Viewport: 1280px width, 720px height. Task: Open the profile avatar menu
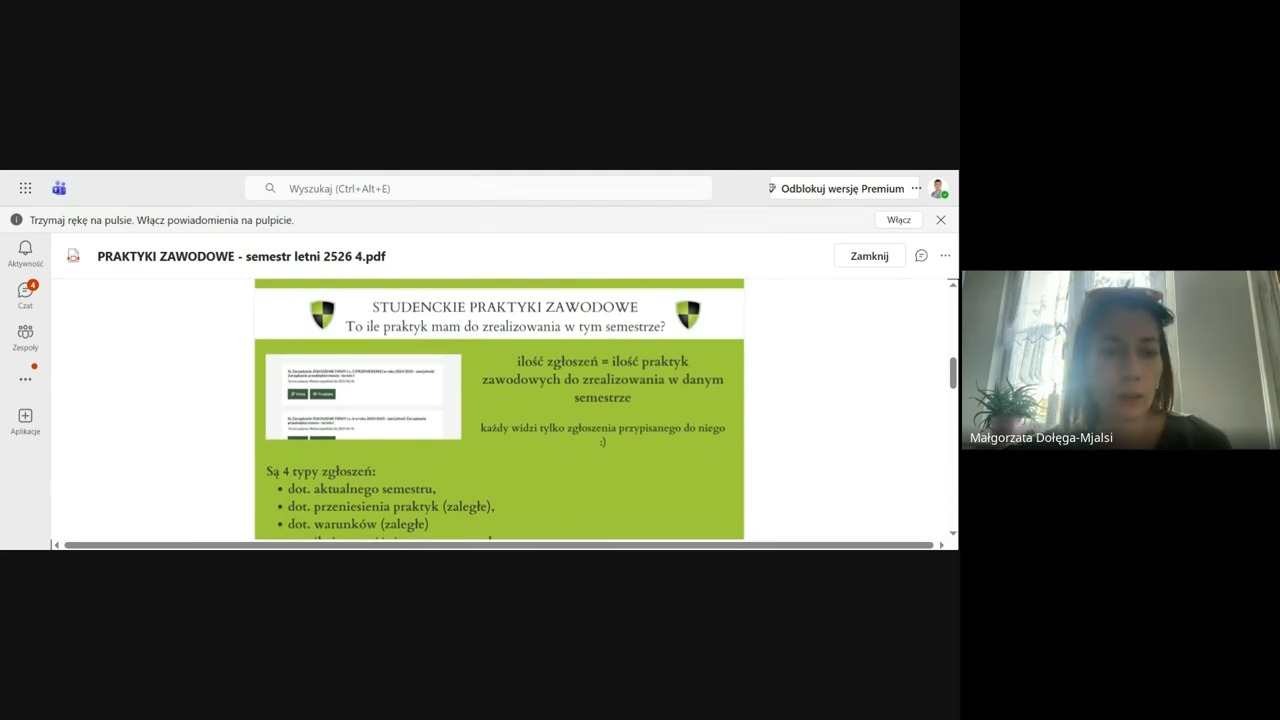(938, 188)
